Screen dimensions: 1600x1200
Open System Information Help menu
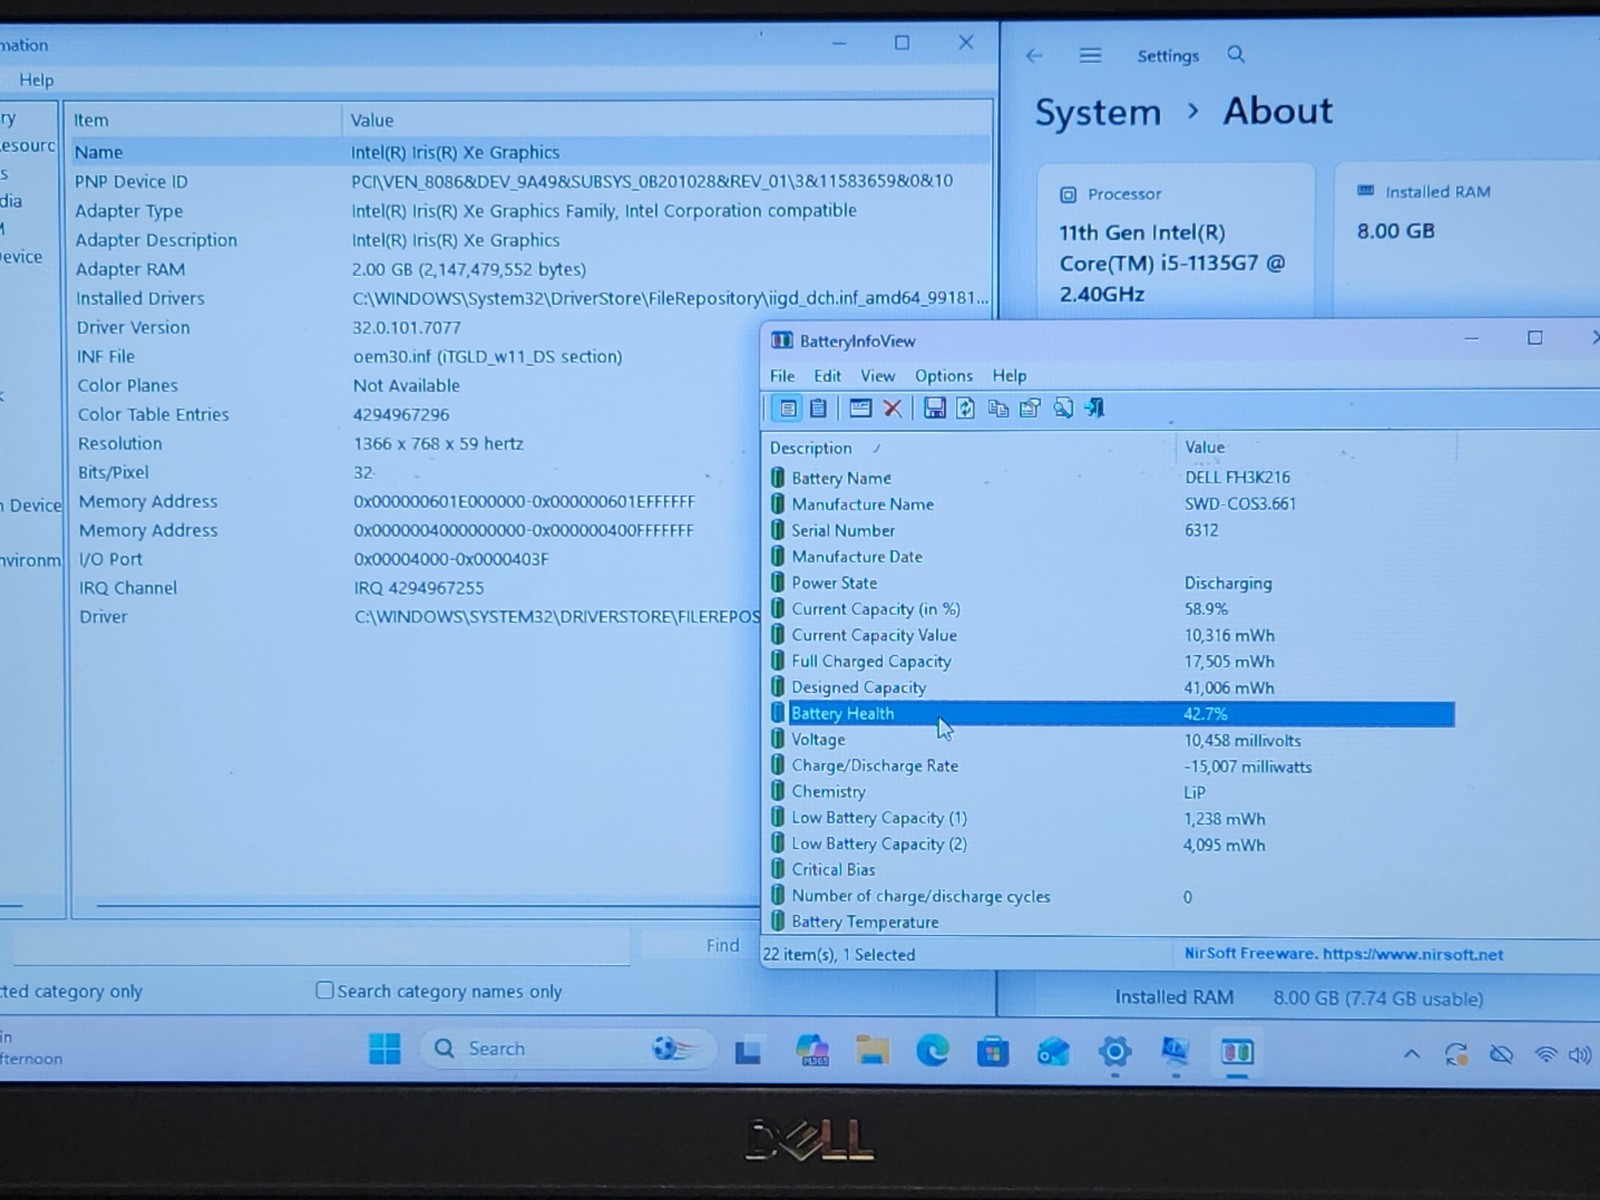pyautogui.click(x=36, y=80)
